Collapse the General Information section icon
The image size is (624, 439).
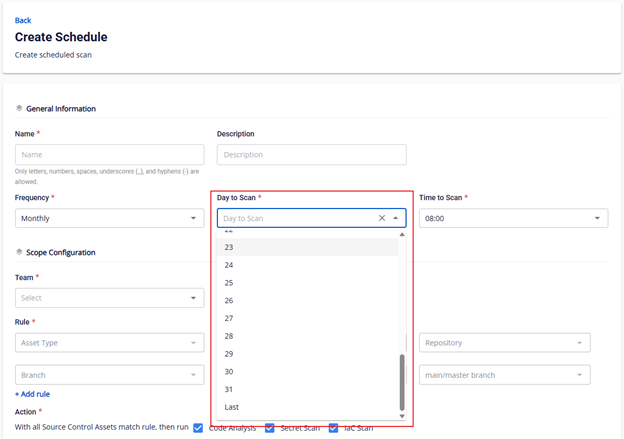point(19,109)
